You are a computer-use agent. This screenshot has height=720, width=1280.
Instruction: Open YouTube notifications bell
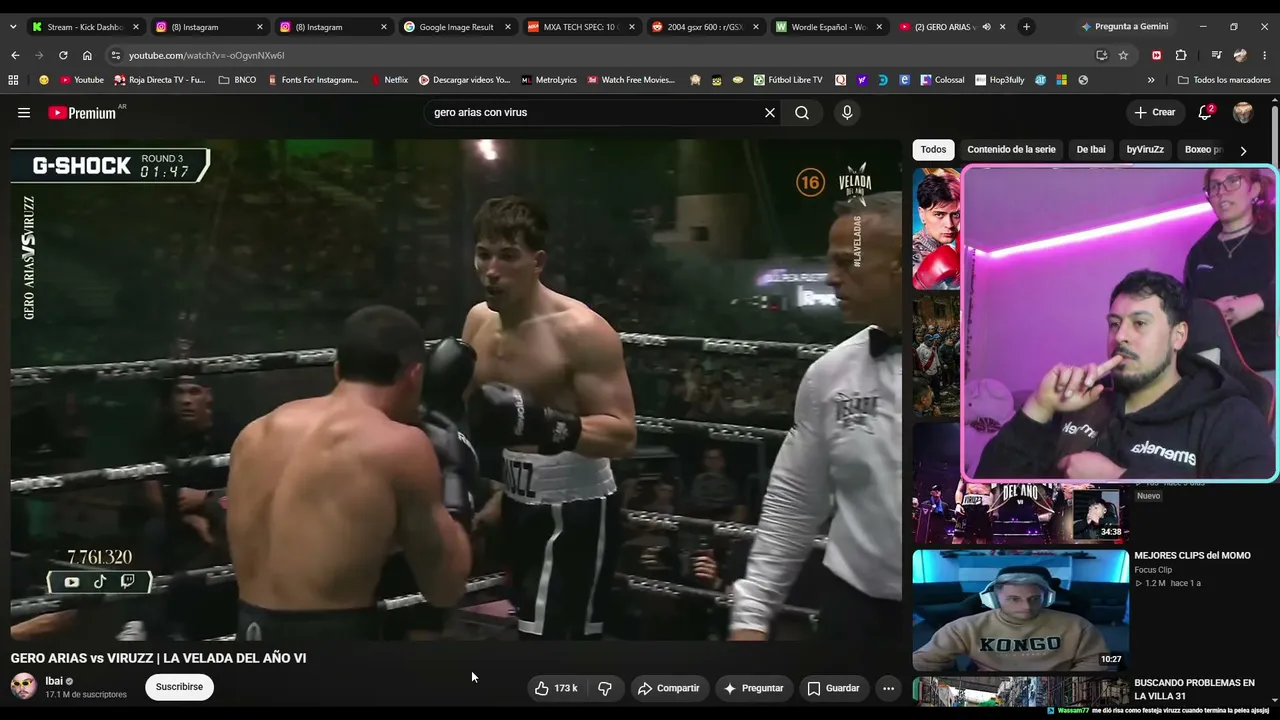pyautogui.click(x=1205, y=112)
